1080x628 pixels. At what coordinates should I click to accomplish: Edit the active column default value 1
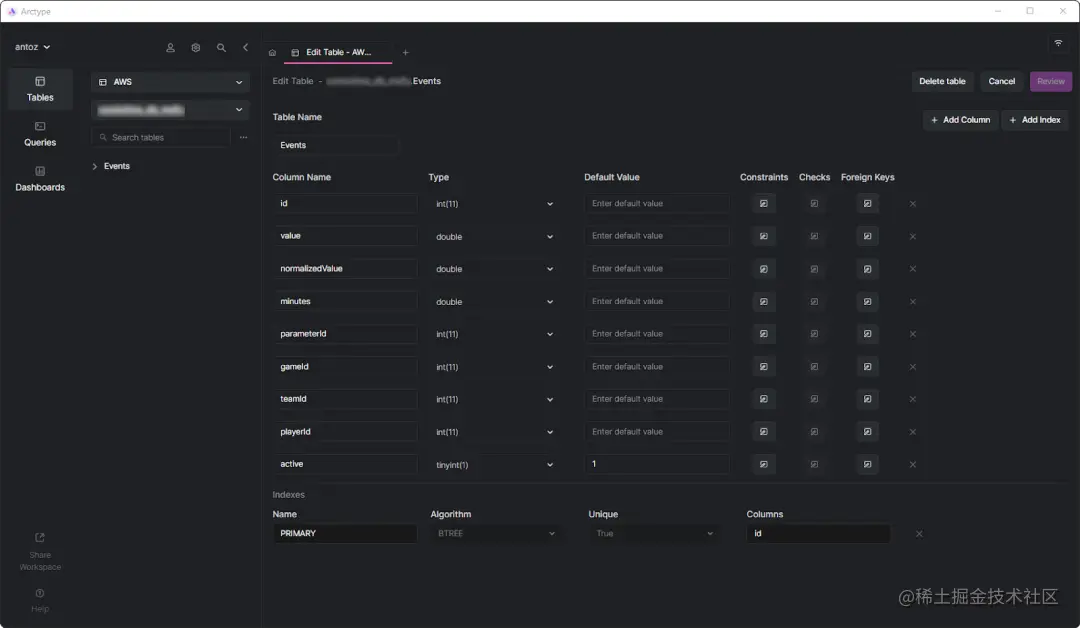click(656, 464)
